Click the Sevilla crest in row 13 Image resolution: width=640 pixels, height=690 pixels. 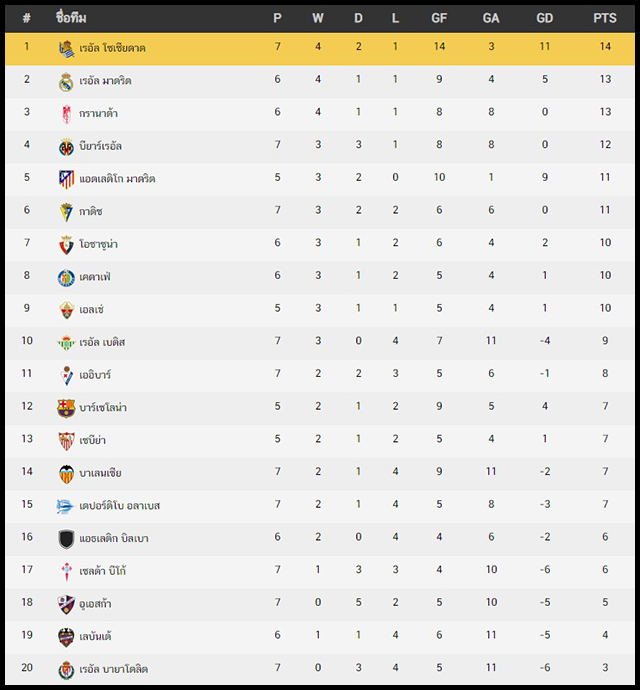tap(66, 441)
